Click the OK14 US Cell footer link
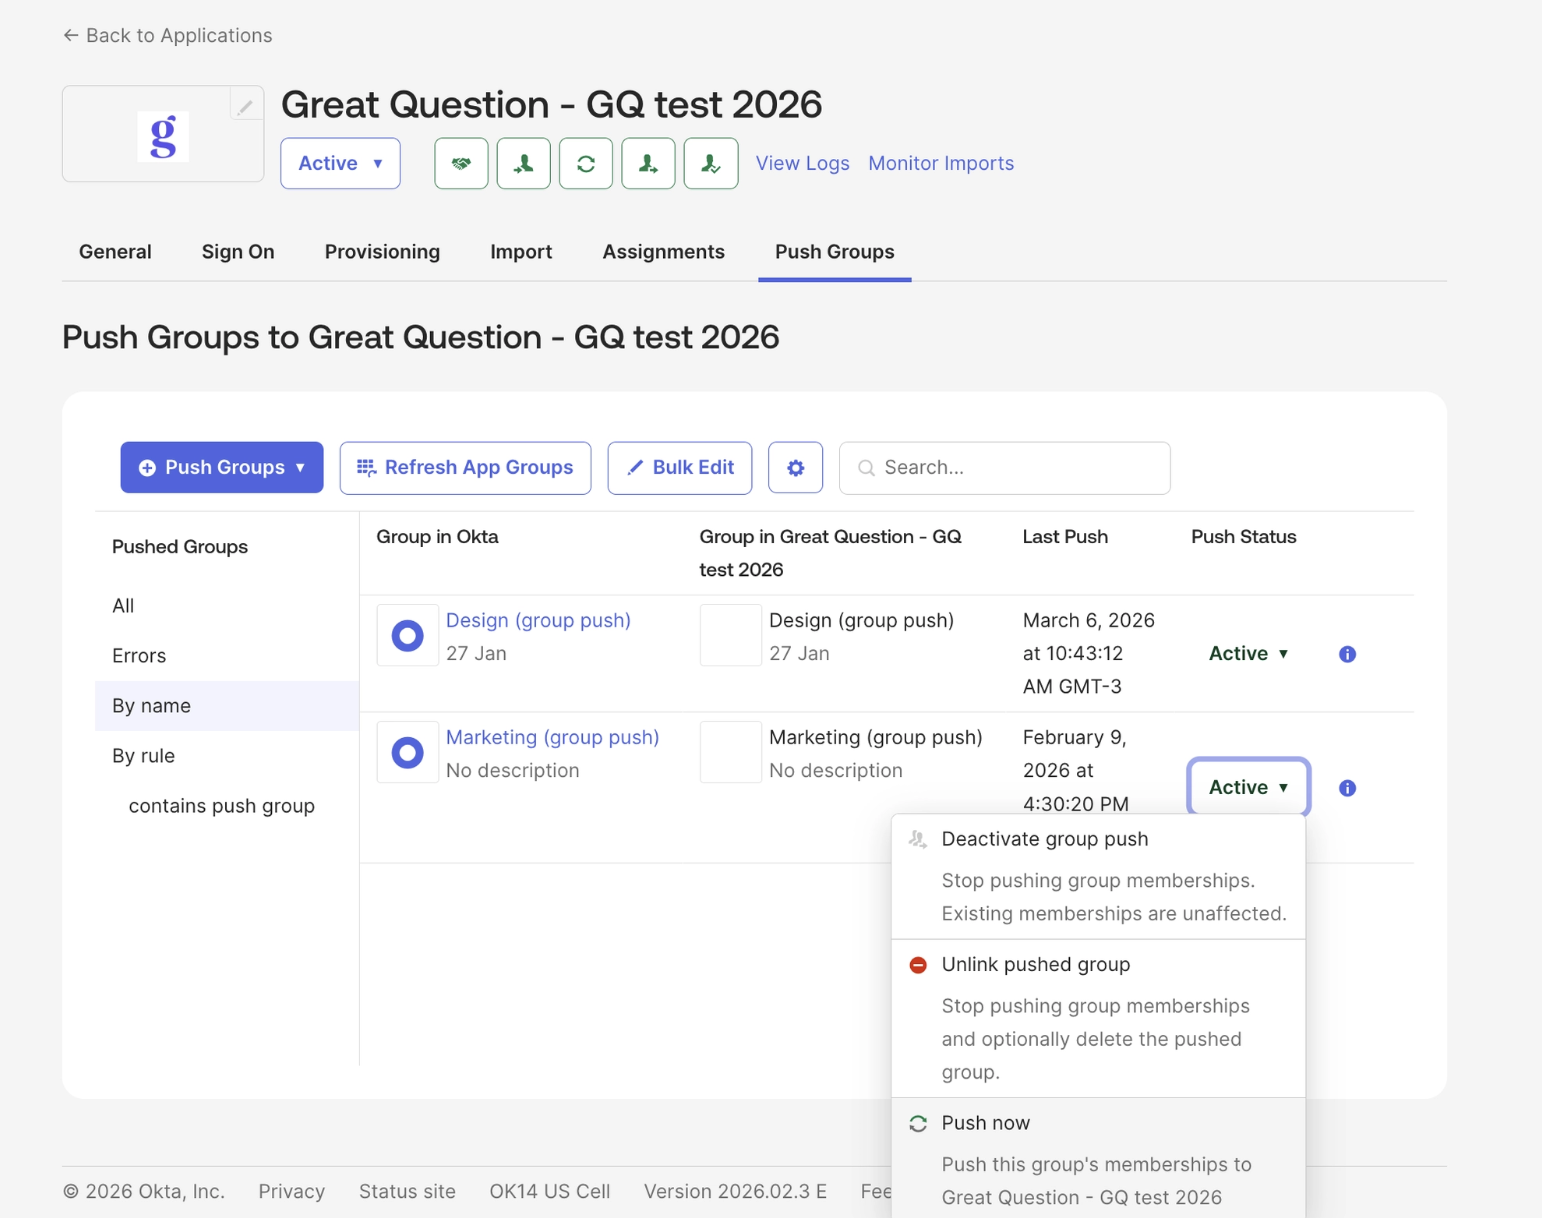This screenshot has width=1542, height=1218. (550, 1192)
